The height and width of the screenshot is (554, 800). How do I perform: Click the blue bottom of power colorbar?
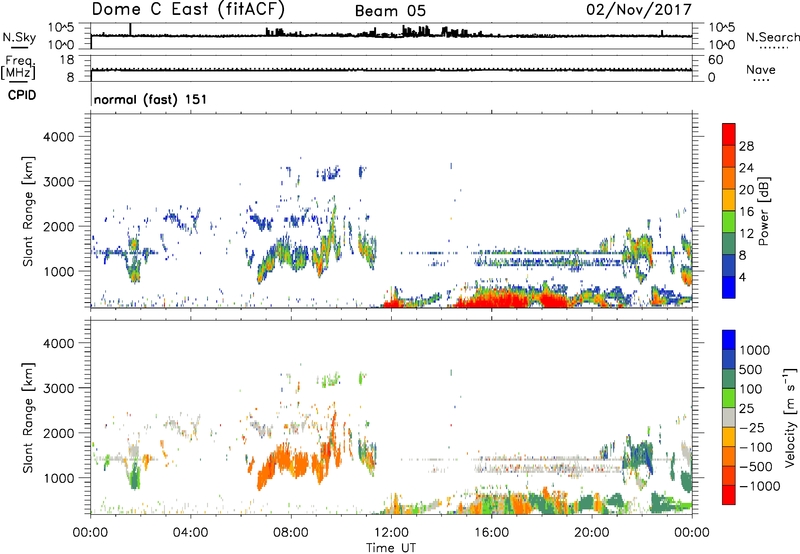pyautogui.click(x=729, y=287)
